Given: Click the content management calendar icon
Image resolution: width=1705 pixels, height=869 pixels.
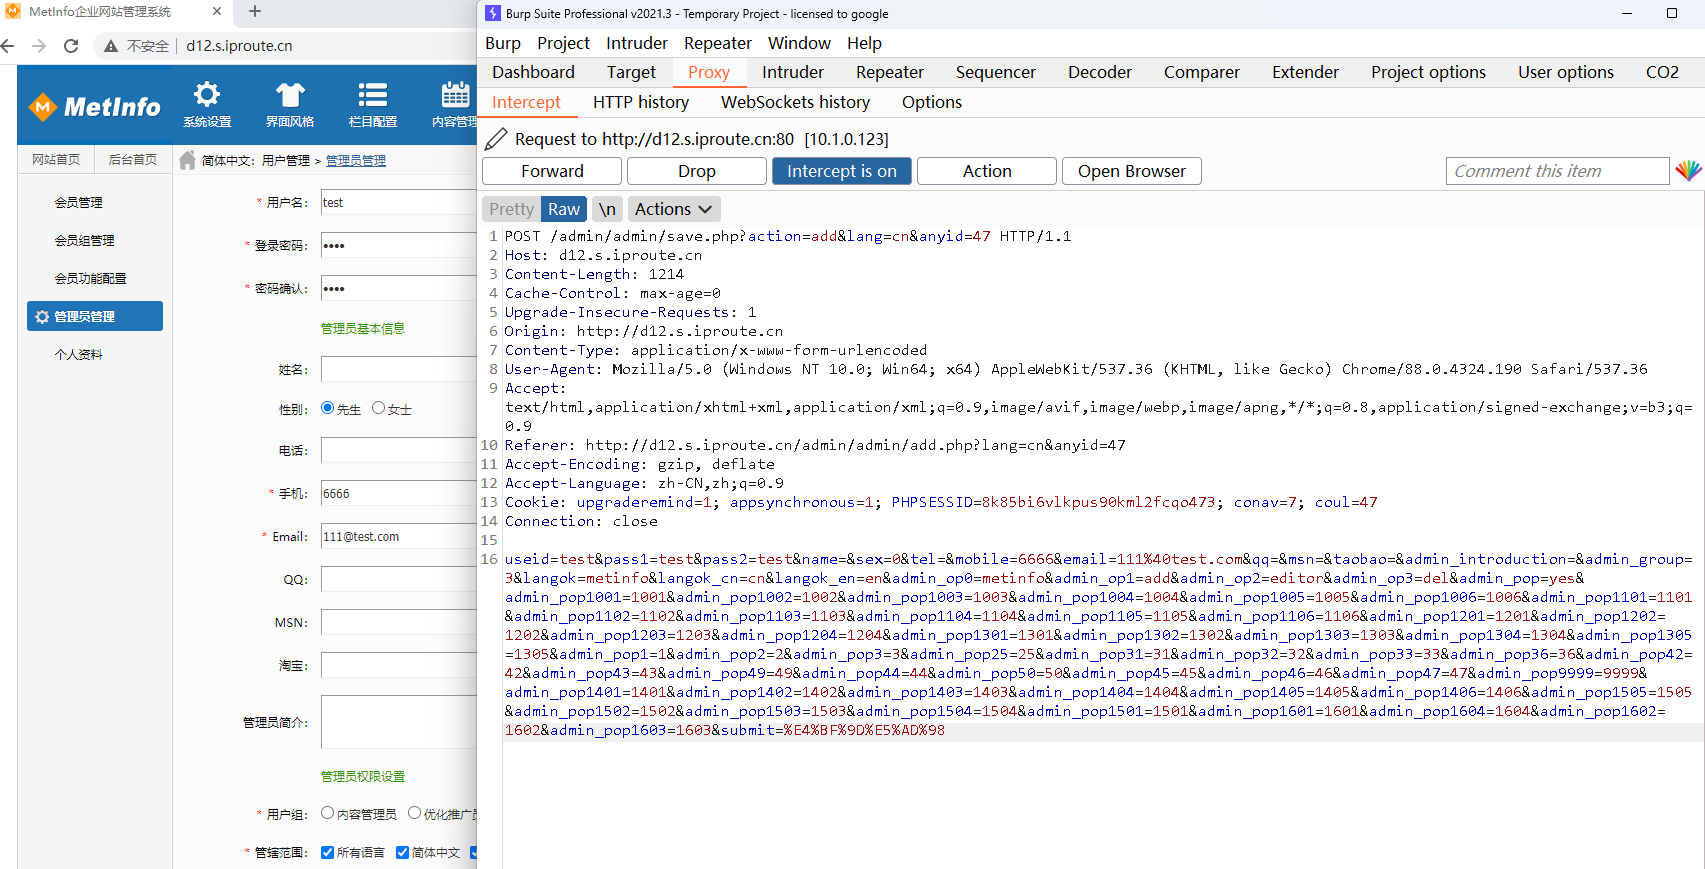Looking at the screenshot, I should tap(455, 95).
